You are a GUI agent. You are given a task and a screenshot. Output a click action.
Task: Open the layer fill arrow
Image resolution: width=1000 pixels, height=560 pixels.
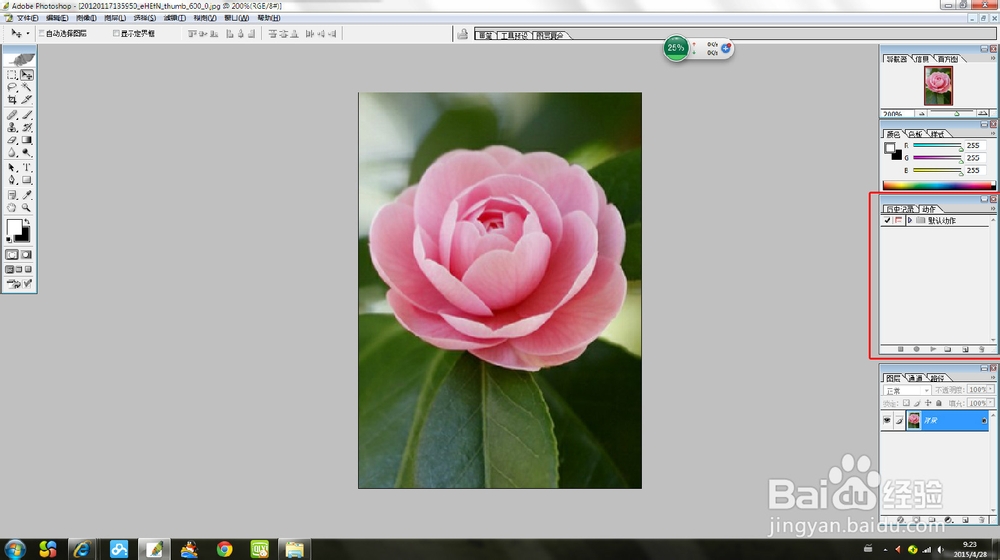(x=990, y=403)
